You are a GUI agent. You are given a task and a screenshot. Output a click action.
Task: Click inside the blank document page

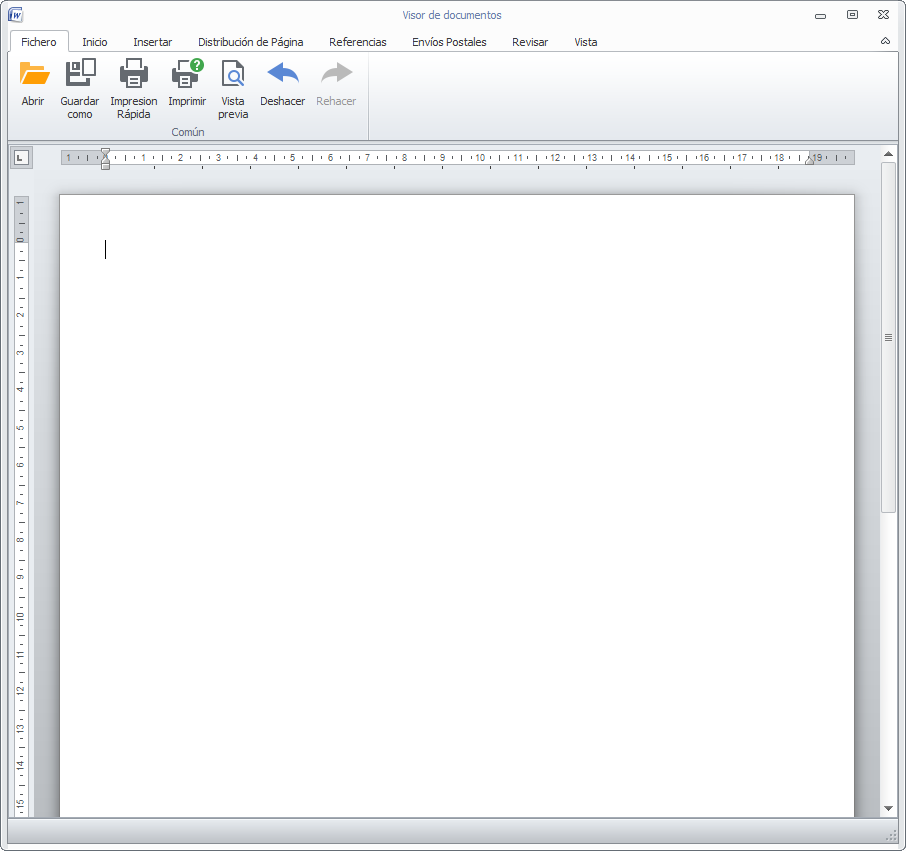pyautogui.click(x=456, y=500)
